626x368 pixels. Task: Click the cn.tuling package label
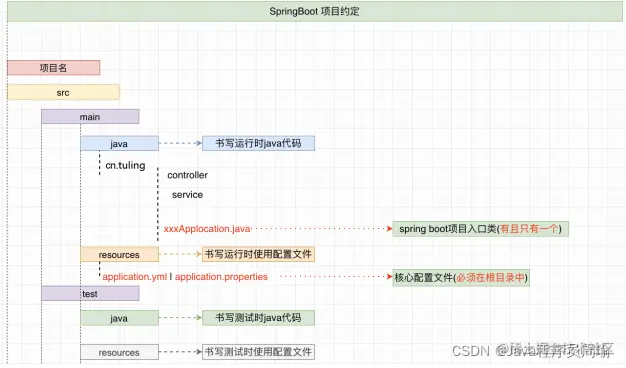point(125,165)
